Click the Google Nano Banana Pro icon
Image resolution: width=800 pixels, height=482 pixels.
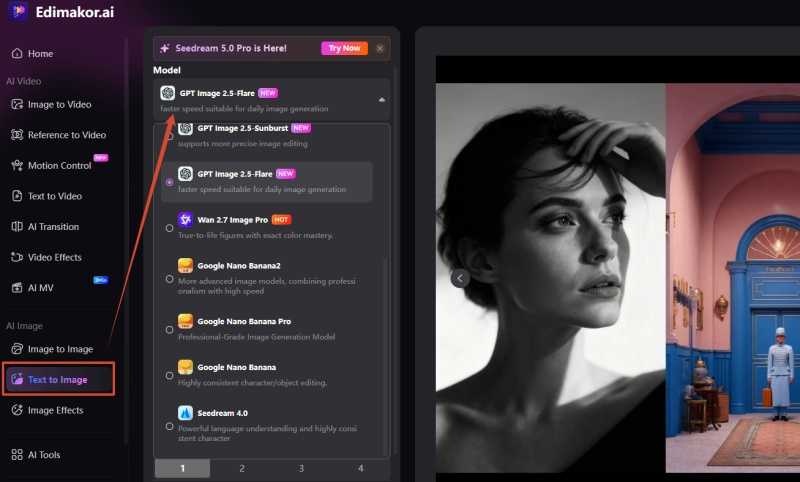coord(185,321)
